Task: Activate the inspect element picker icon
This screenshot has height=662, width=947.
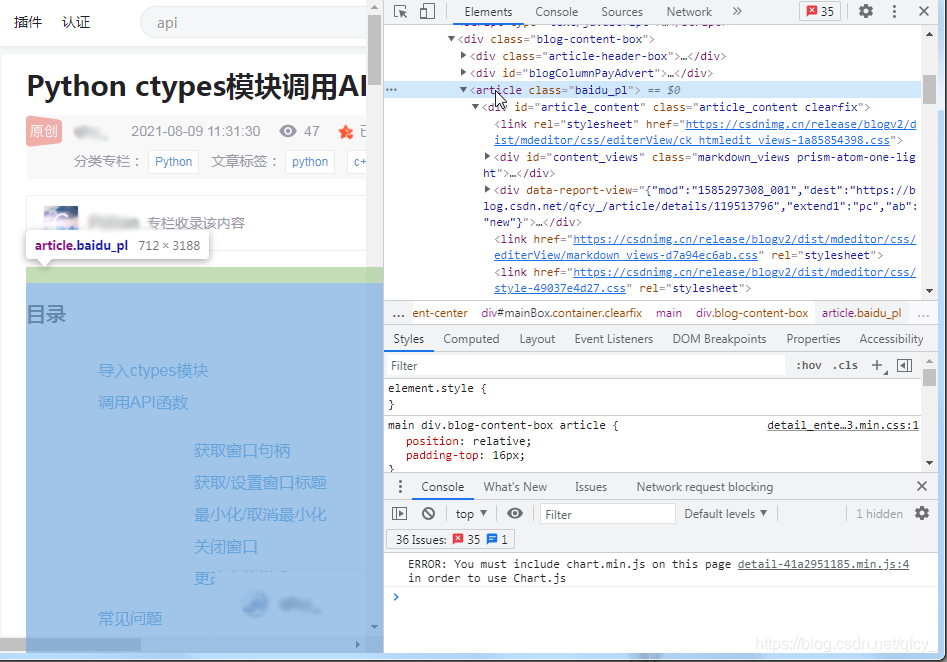Action: click(400, 11)
